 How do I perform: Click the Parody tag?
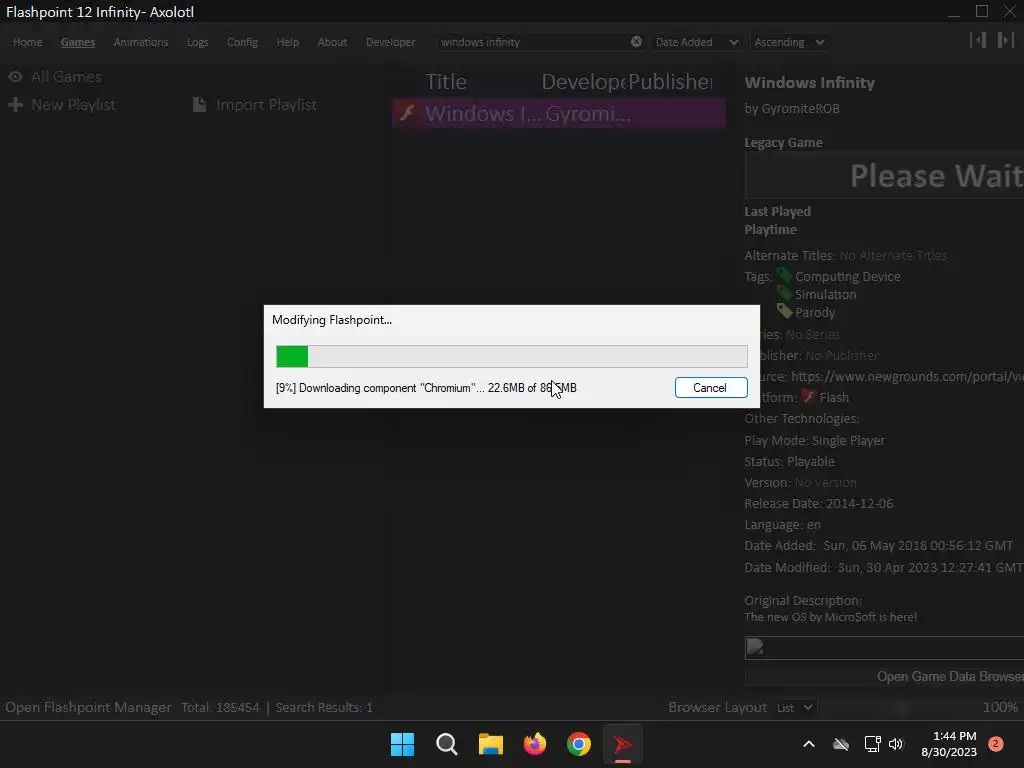point(815,312)
